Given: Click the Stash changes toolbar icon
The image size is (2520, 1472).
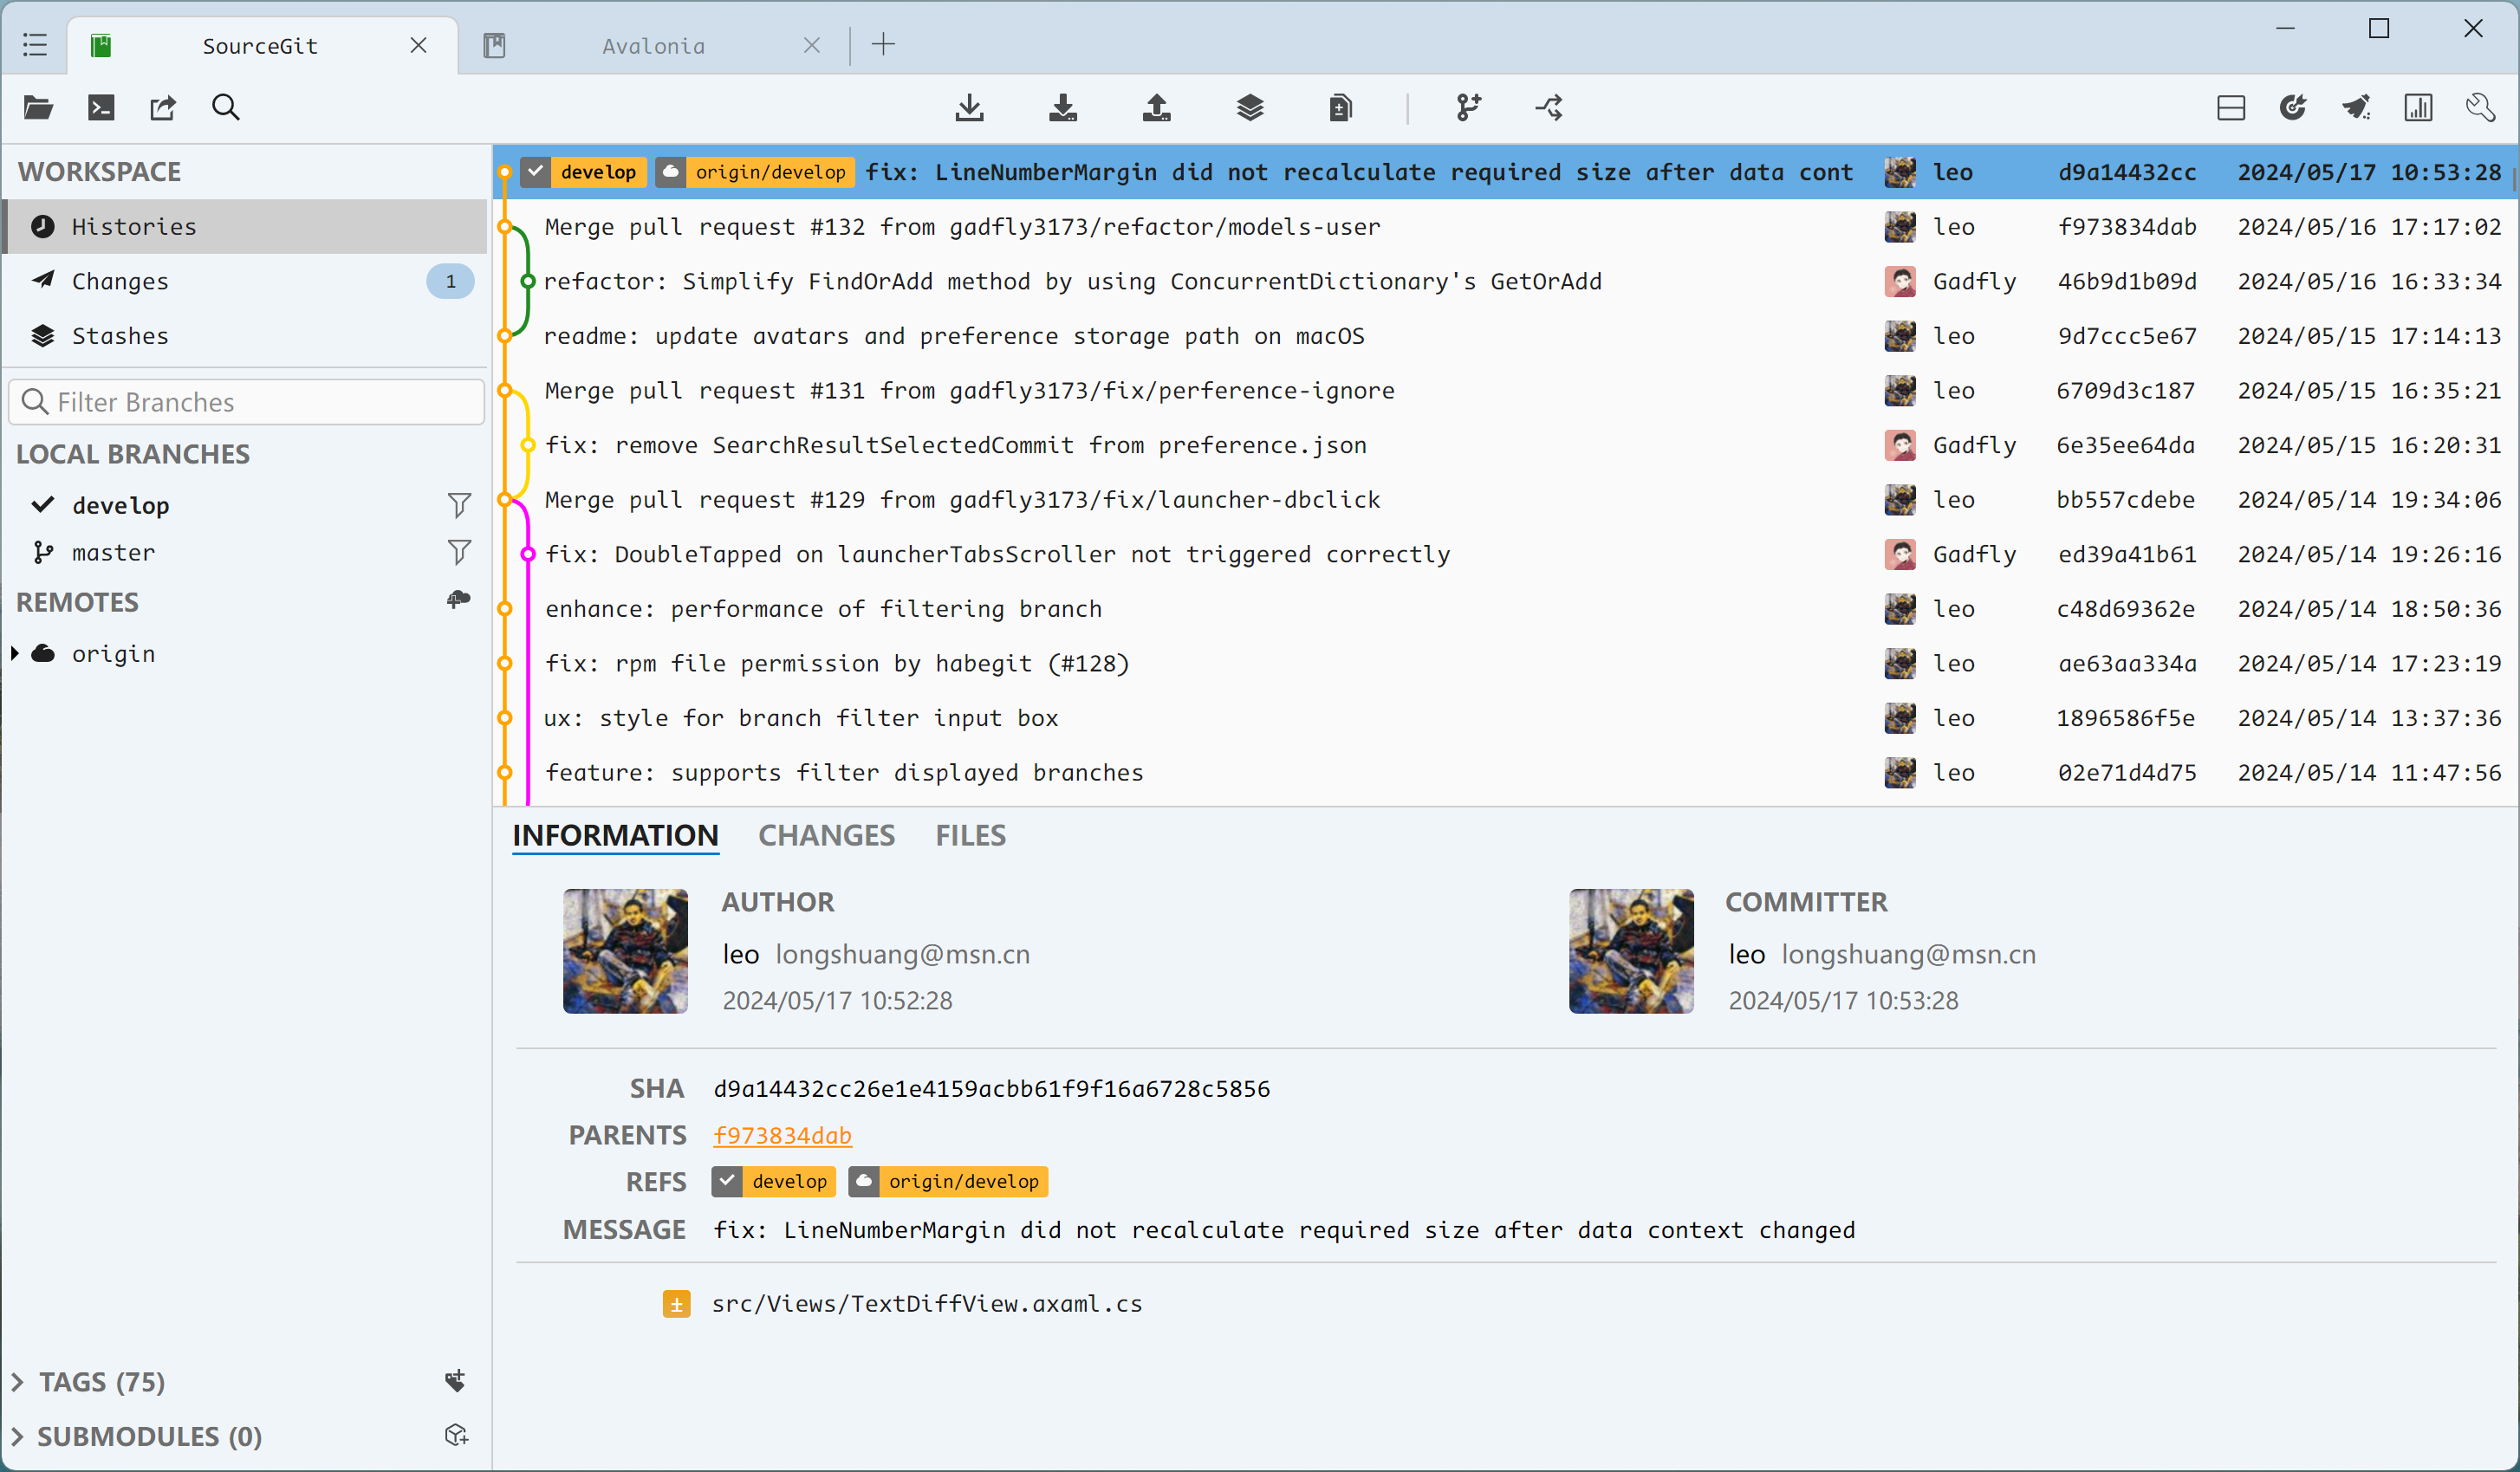Looking at the screenshot, I should point(1249,107).
